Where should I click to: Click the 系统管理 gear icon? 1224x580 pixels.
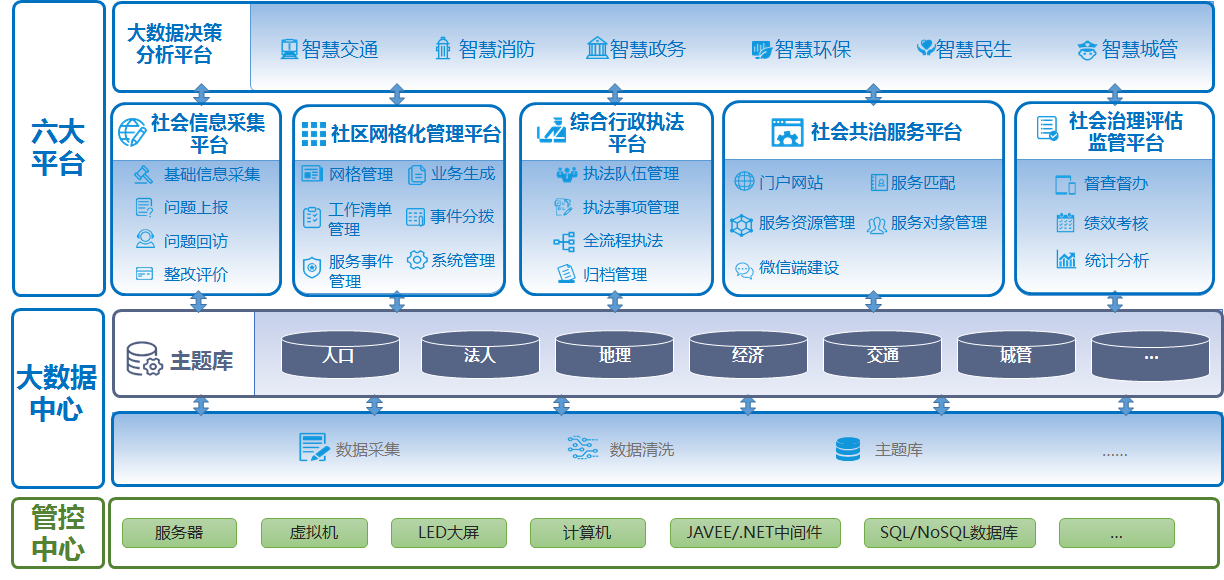click(417, 260)
